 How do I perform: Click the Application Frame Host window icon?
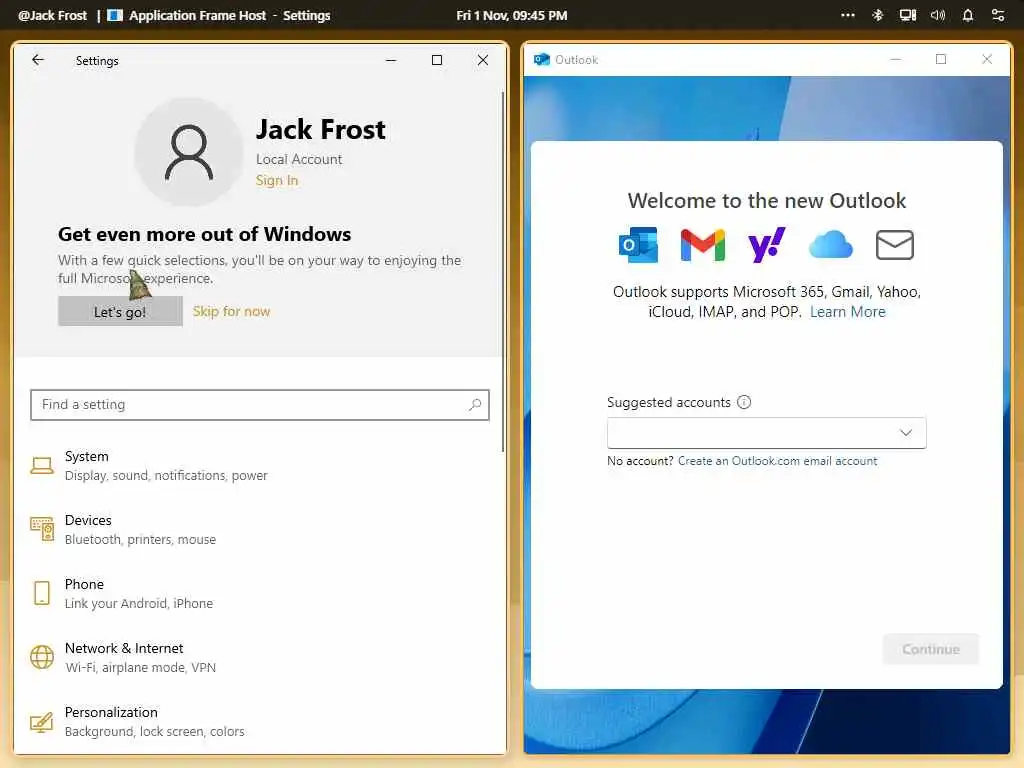[115, 15]
